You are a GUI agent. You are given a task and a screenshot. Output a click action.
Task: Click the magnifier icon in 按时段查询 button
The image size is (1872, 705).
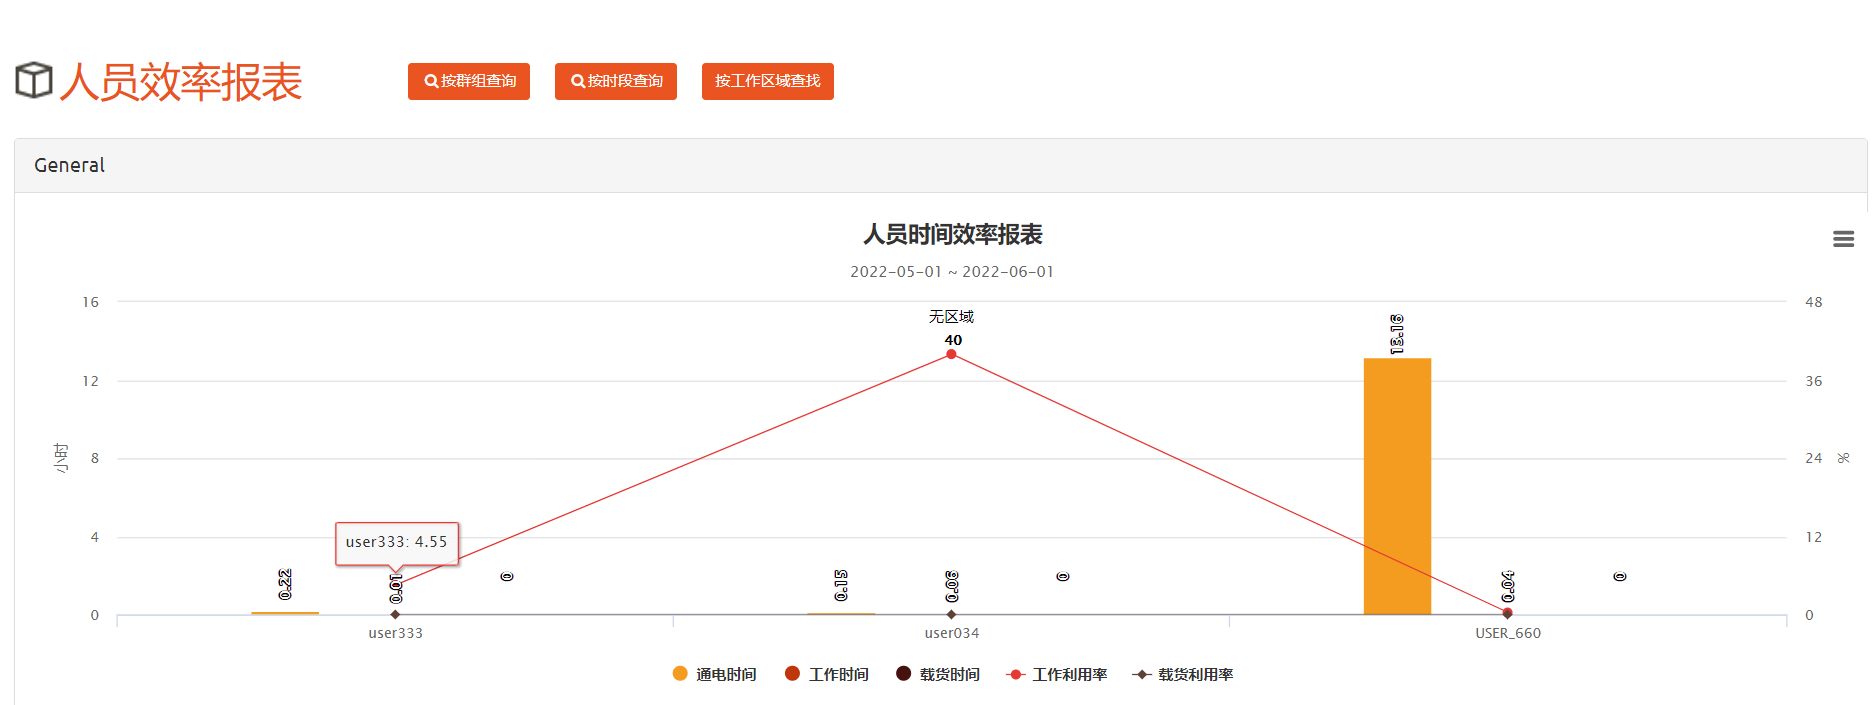[x=578, y=82]
